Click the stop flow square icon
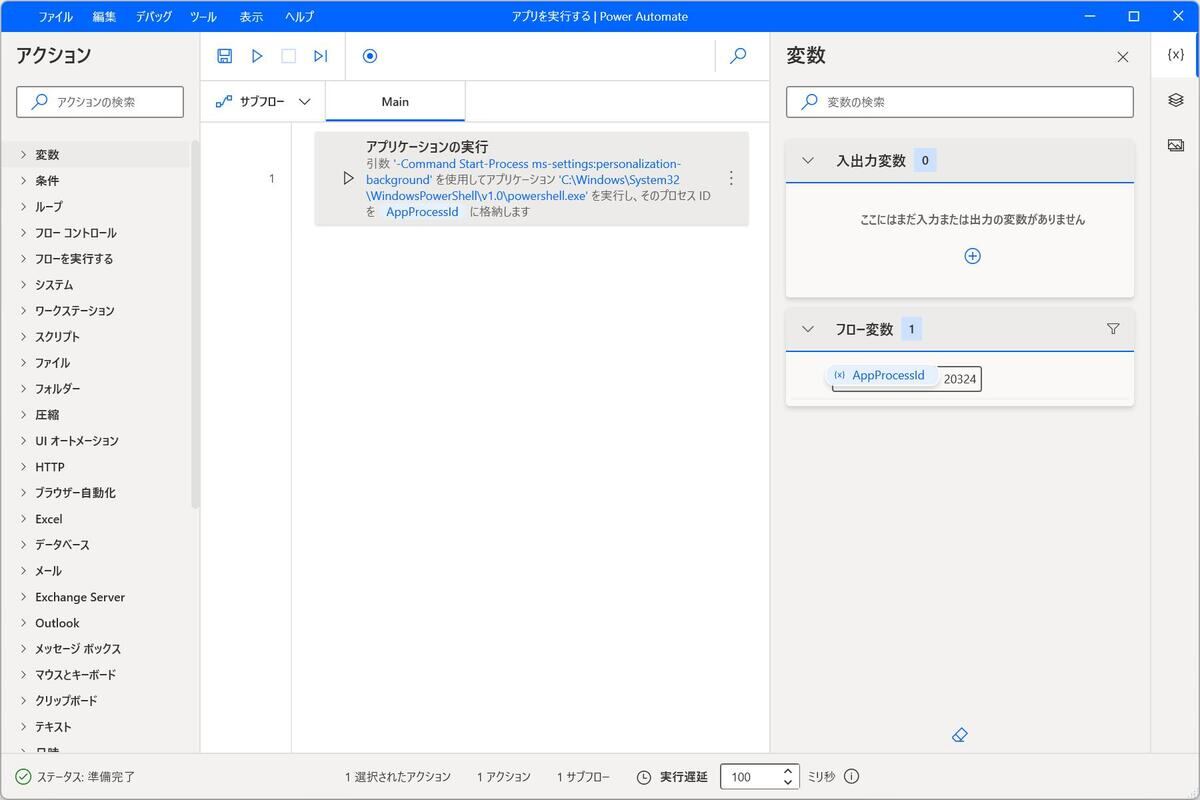 click(x=289, y=56)
